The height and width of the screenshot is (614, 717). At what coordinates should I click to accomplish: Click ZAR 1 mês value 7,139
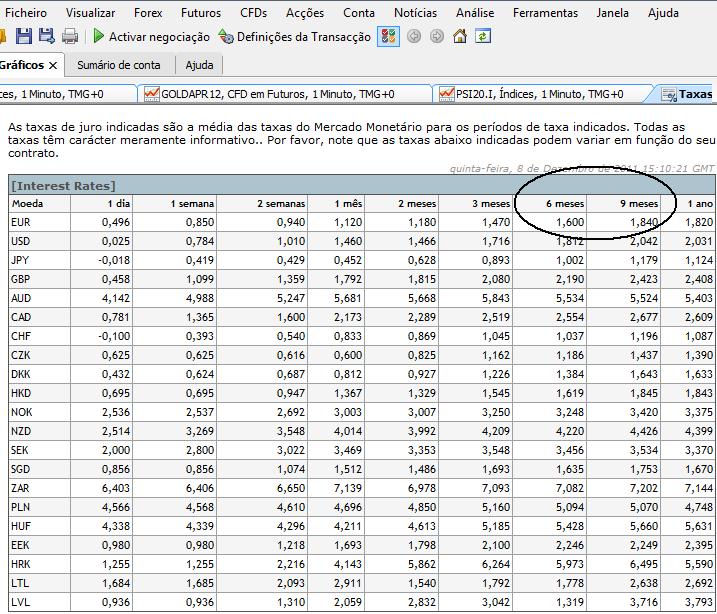point(348,488)
